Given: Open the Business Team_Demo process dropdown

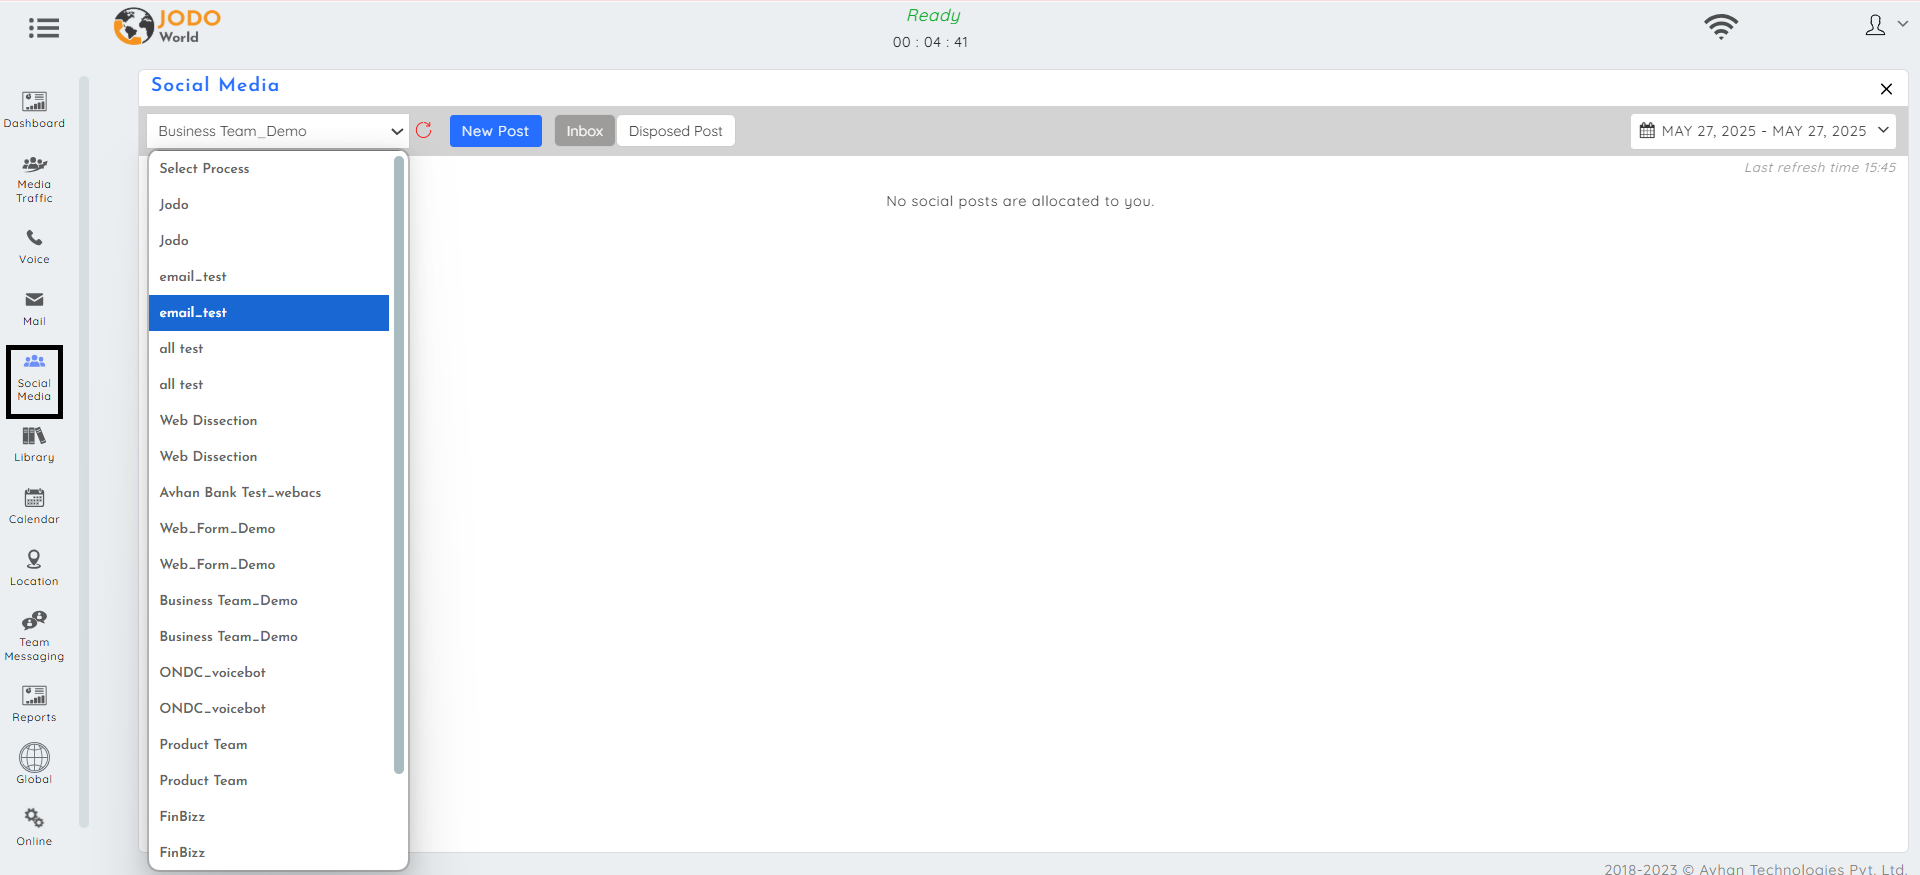Looking at the screenshot, I should 277,131.
